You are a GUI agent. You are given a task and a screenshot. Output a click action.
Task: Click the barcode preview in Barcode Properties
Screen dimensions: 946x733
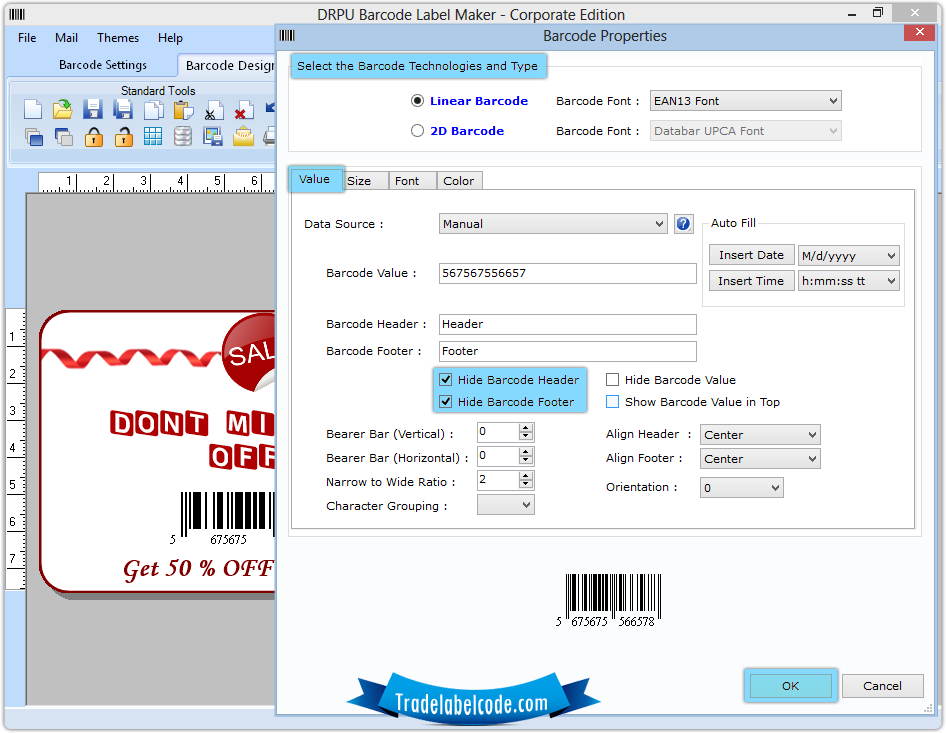(609, 601)
